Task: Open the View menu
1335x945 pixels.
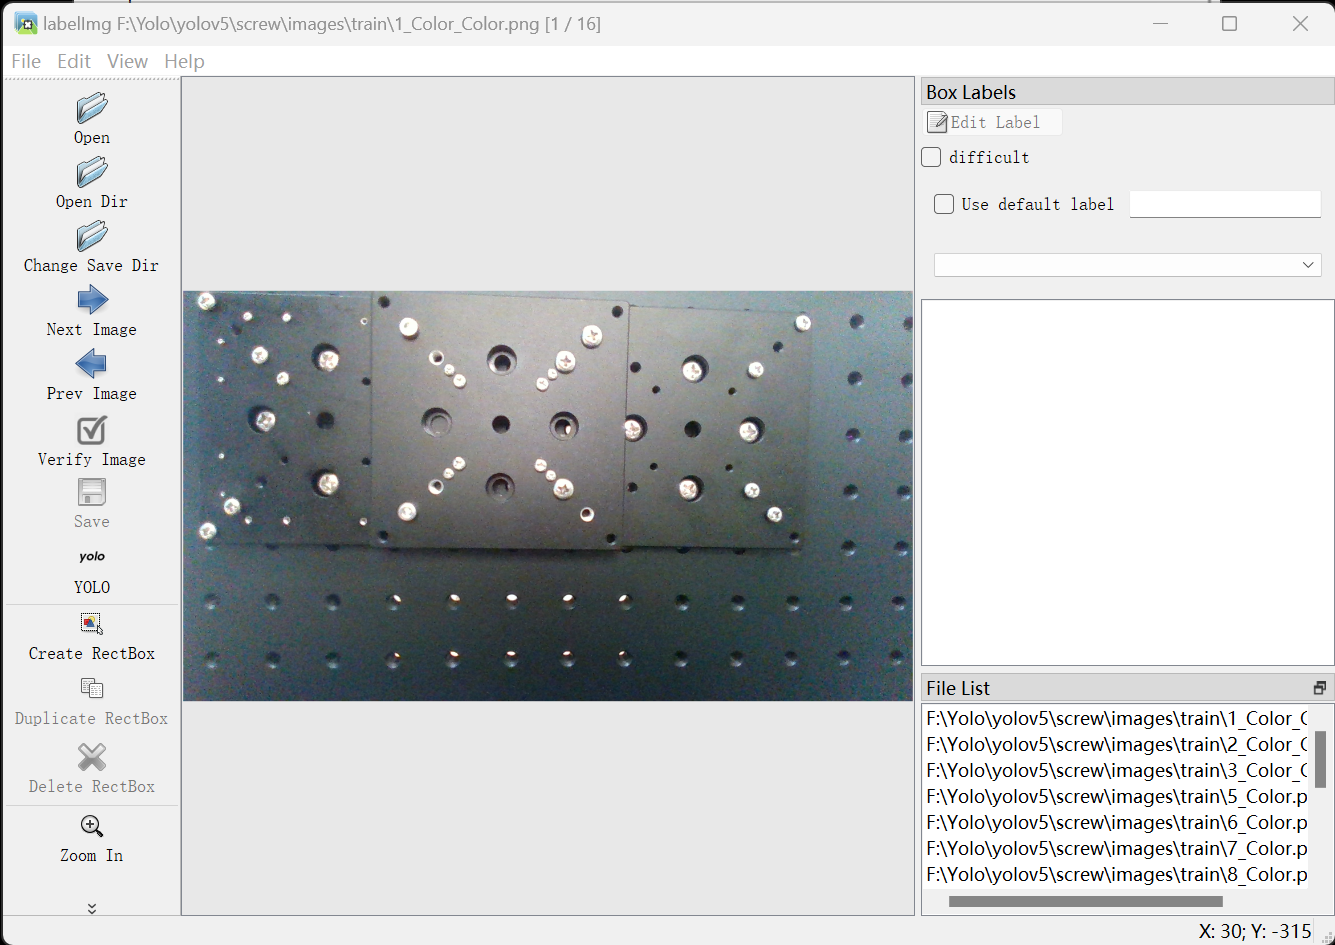Action: tap(128, 61)
